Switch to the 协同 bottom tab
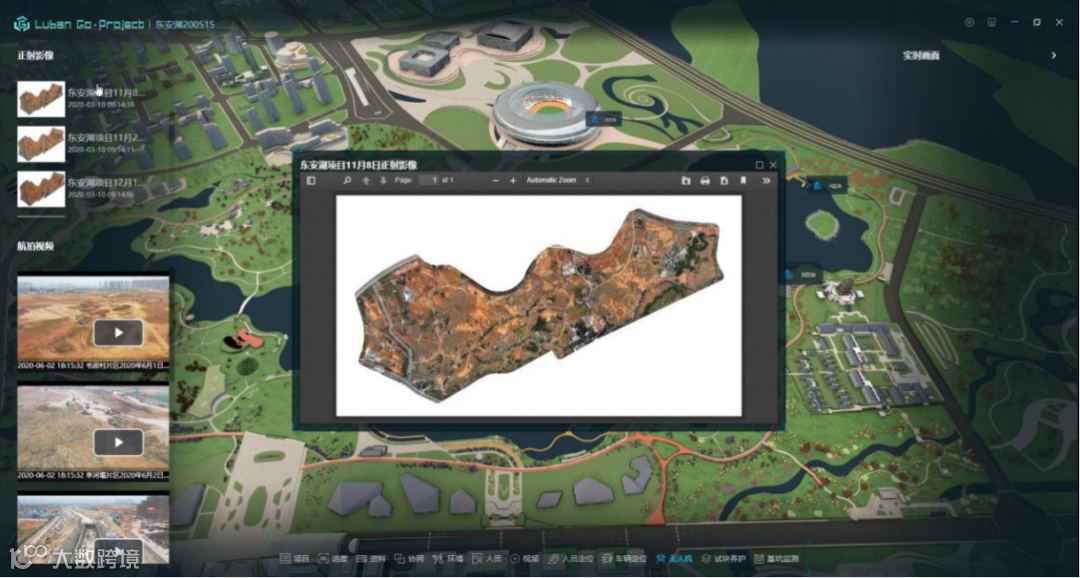 [408, 559]
